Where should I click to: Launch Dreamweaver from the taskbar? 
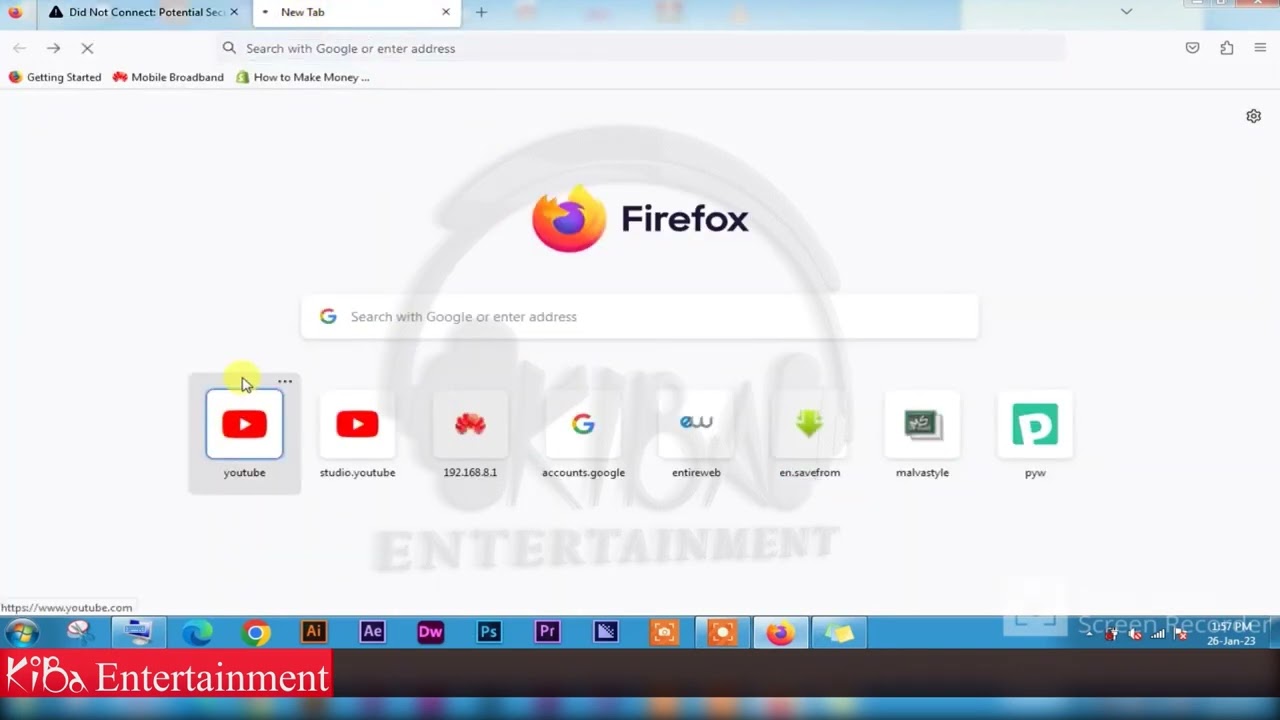pyautogui.click(x=430, y=632)
